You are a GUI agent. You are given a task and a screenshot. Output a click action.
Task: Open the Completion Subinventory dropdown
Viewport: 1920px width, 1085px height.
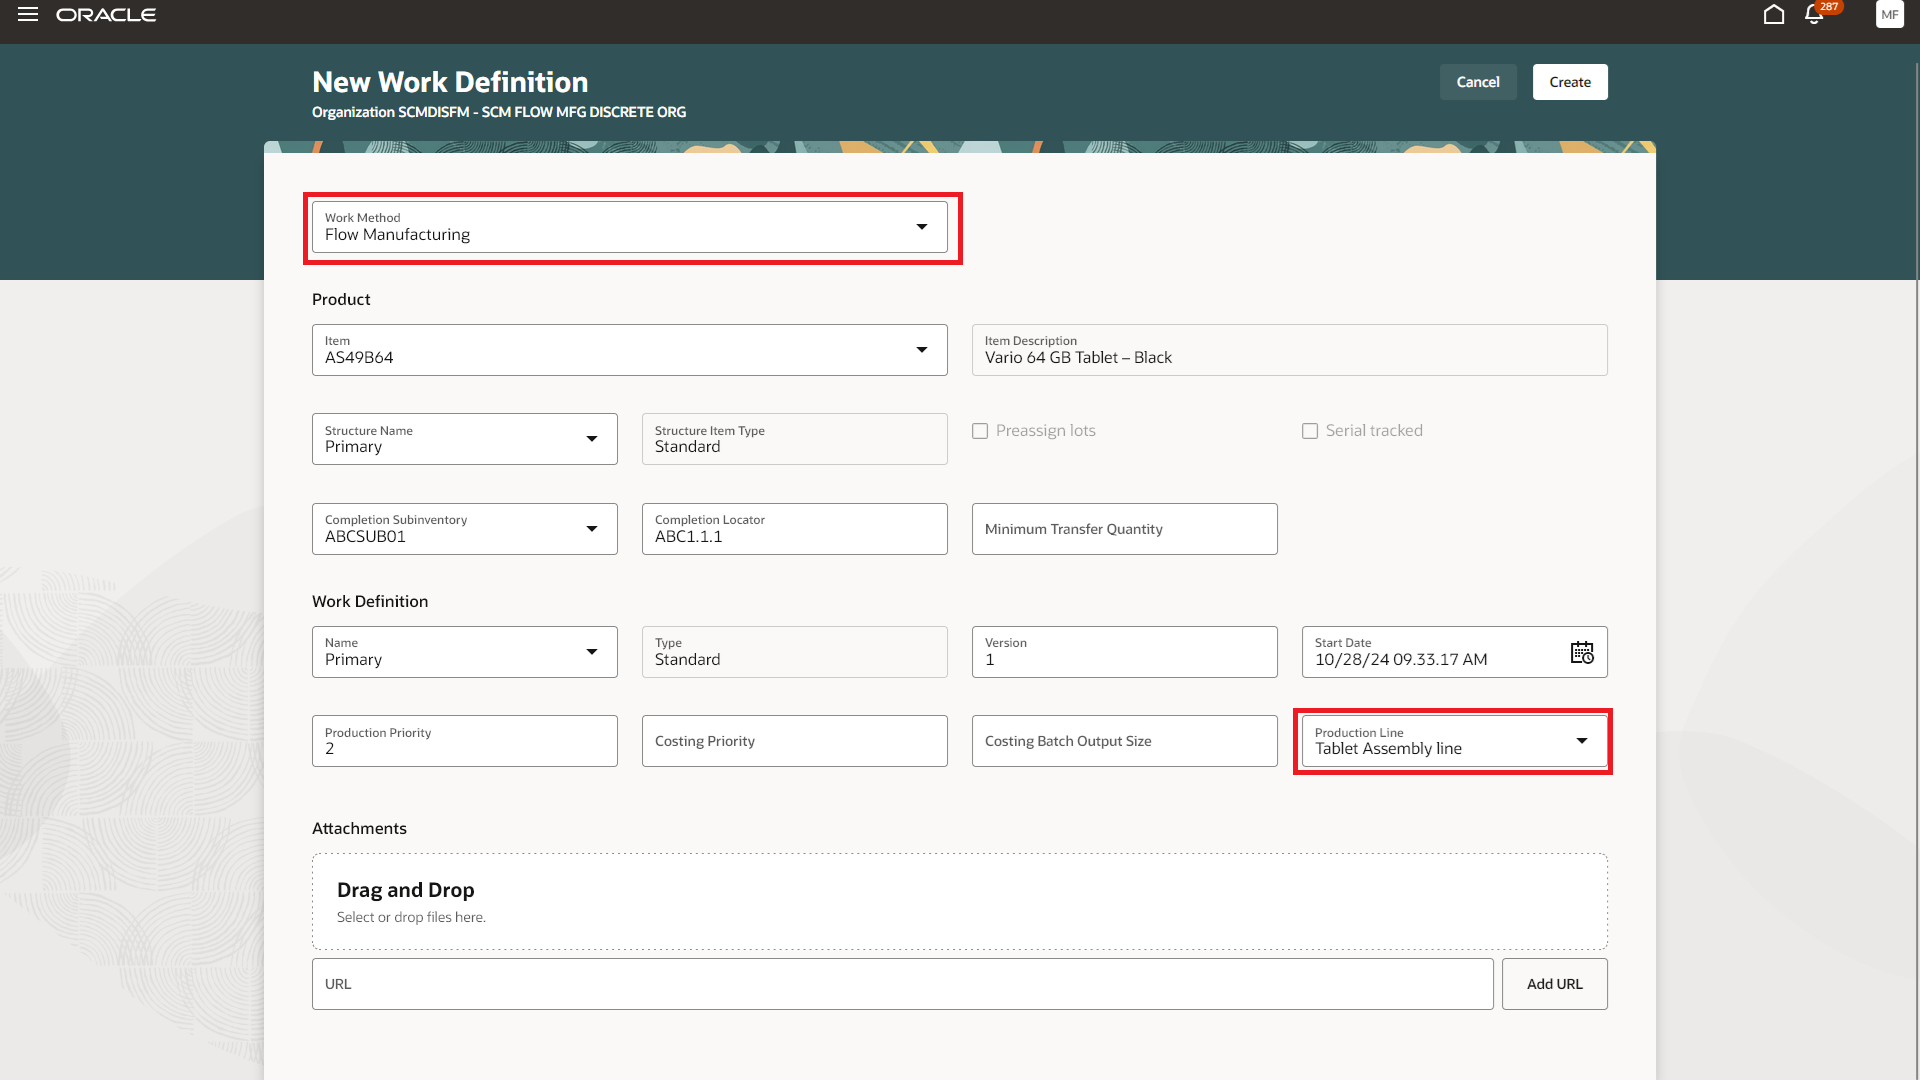(x=591, y=529)
